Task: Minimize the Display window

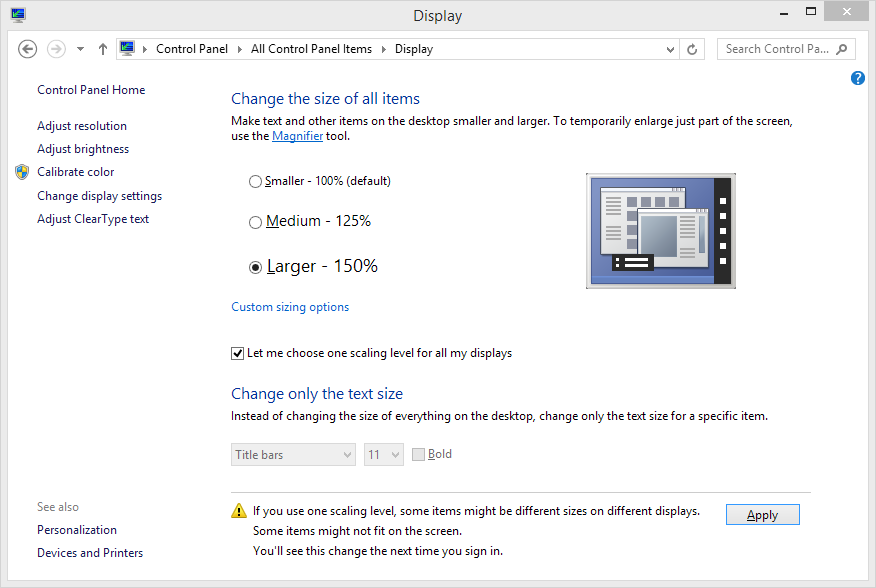Action: coord(784,13)
